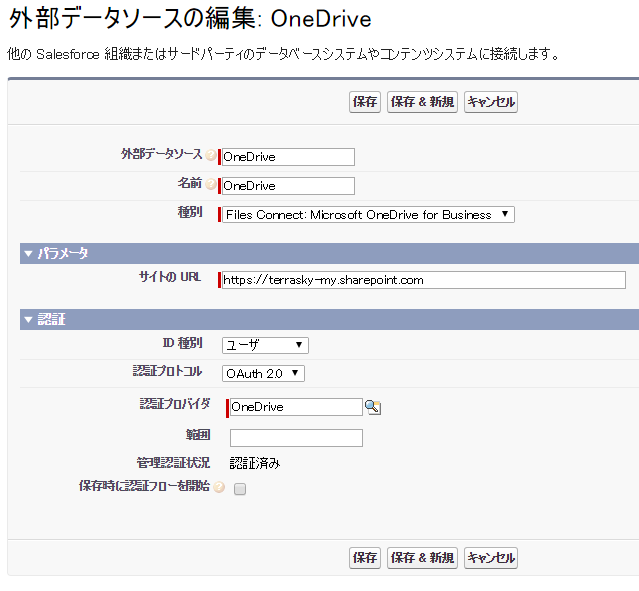Open the 認証プロトコル OAuth 2.0 dropdown
The width and height of the screenshot is (639, 591).
pos(263,373)
